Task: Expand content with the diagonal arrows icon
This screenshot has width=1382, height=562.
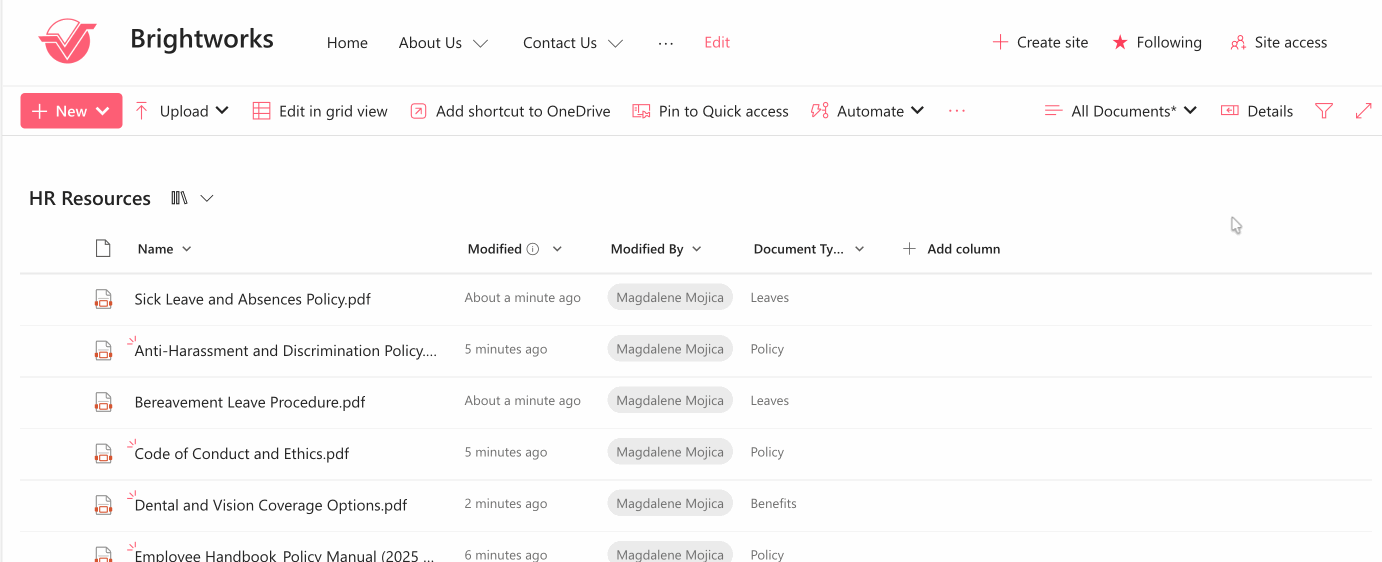Action: [x=1363, y=111]
